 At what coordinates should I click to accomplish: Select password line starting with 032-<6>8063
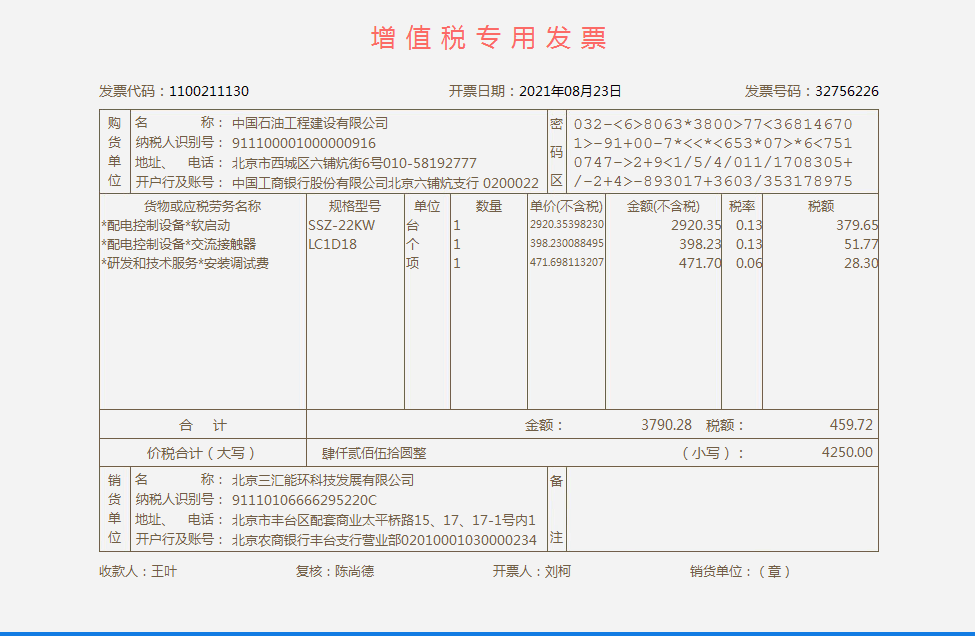coord(713,124)
